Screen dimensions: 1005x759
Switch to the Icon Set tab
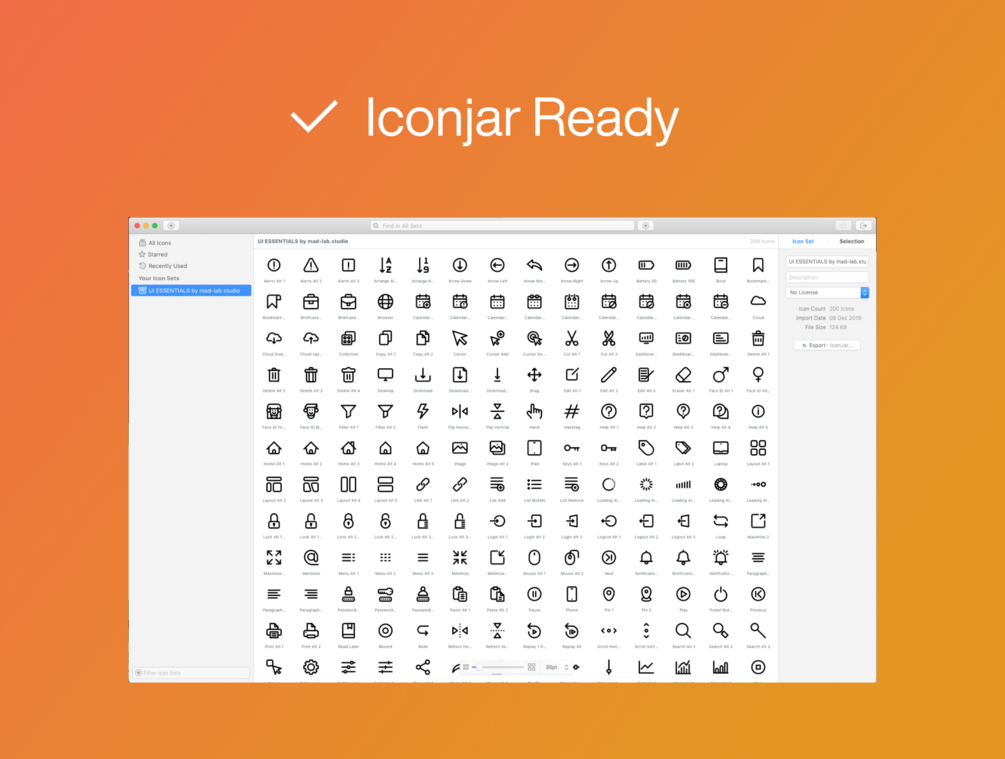click(802, 242)
